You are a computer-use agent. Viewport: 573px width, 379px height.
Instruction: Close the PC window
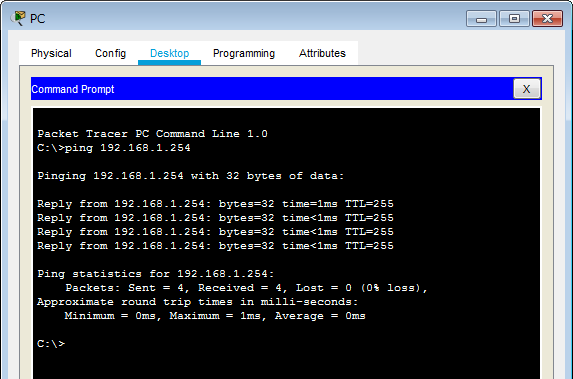pyautogui.click(x=547, y=19)
